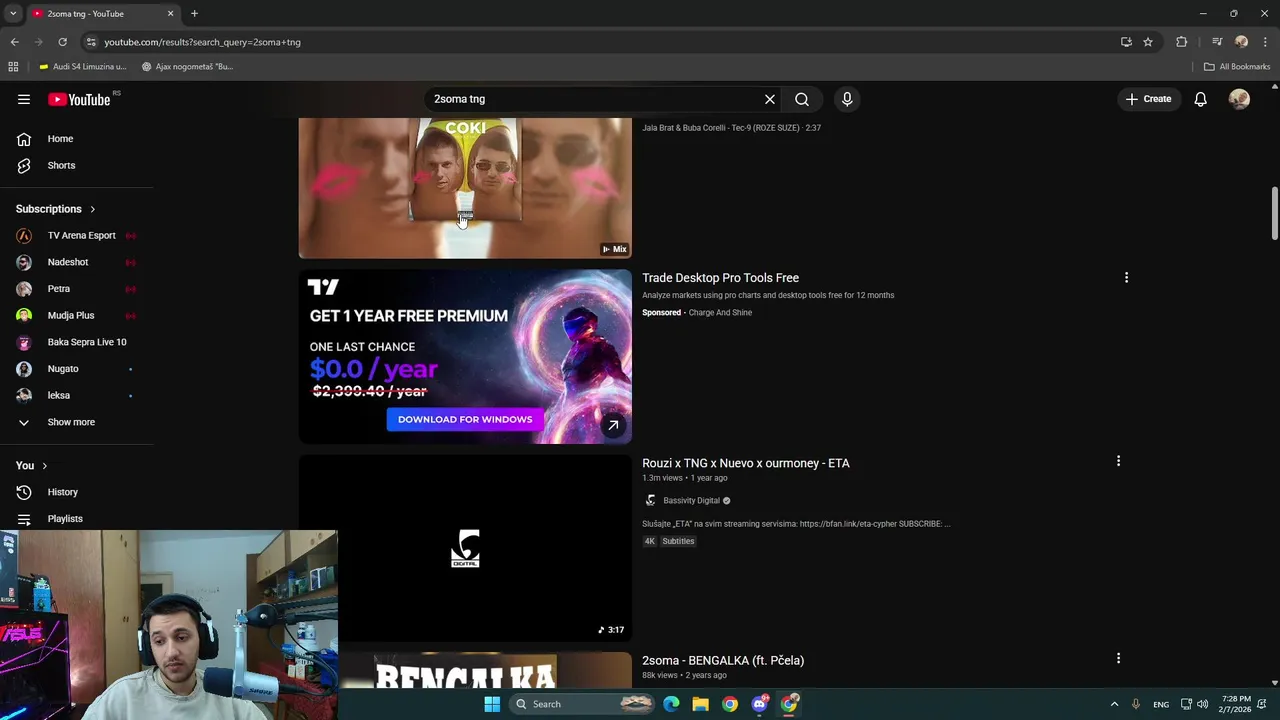
Task: Open a new browser tab
Action: click(x=194, y=14)
